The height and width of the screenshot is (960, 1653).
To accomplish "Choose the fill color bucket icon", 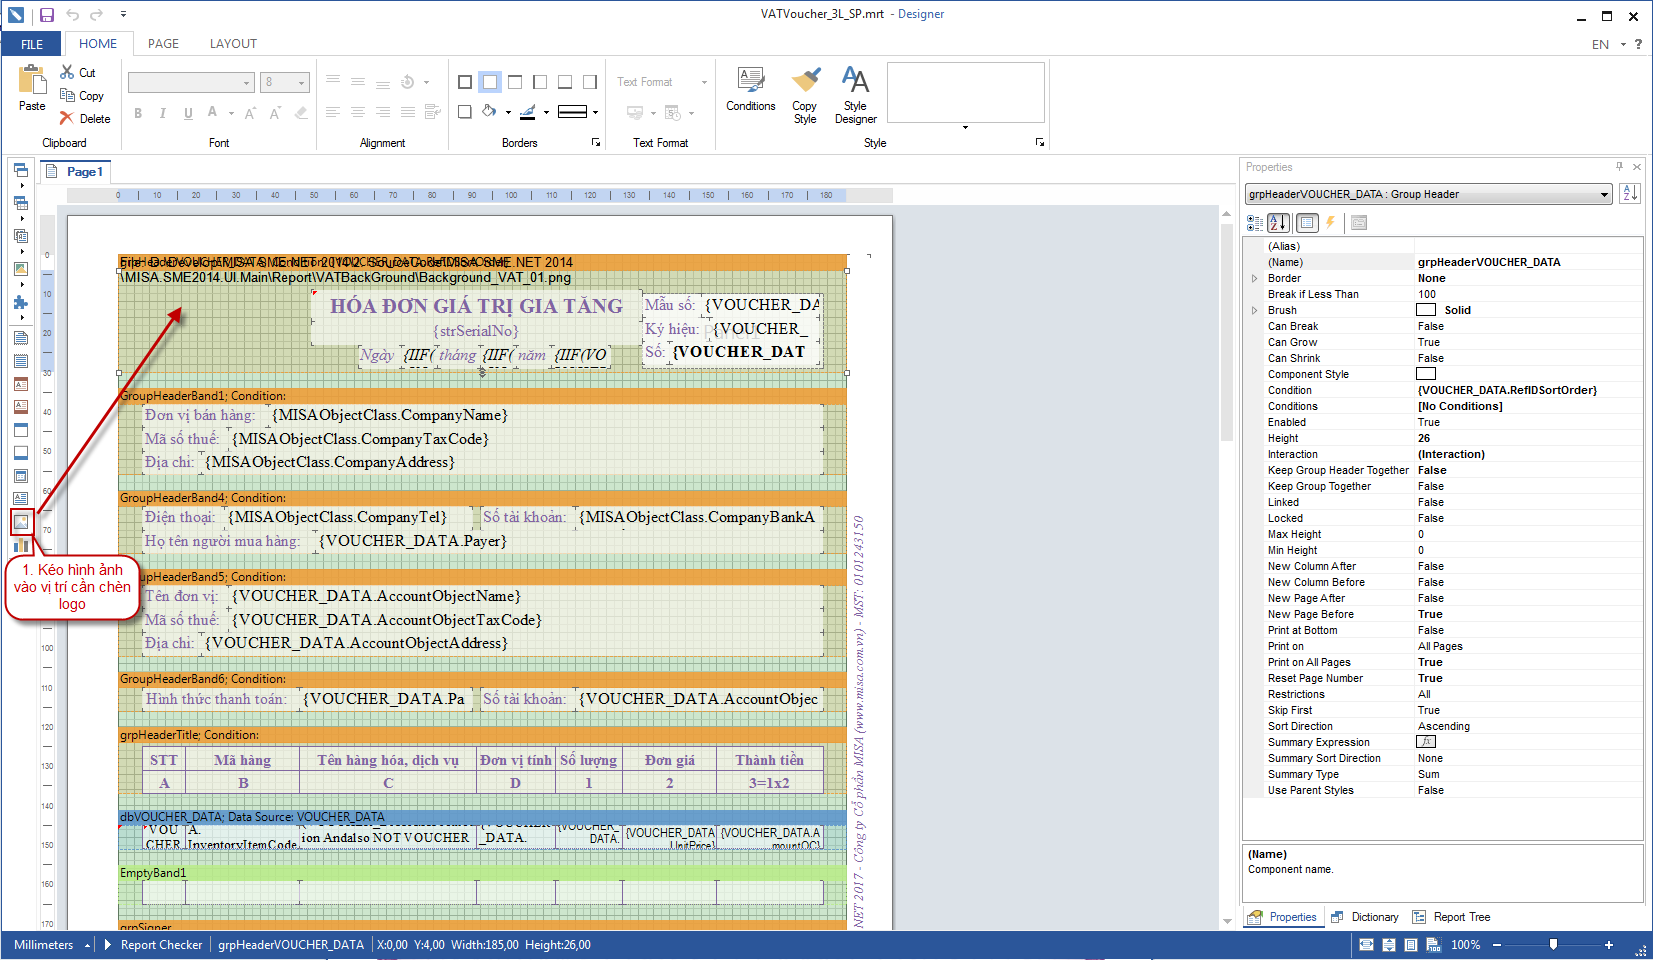I will coord(489,112).
